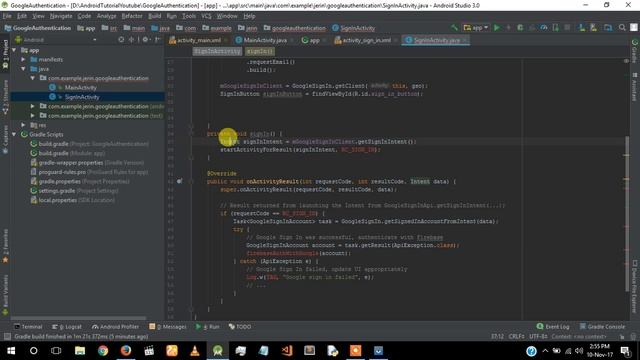Click the Search Everywhere magnifier icon

click(x=622, y=28)
